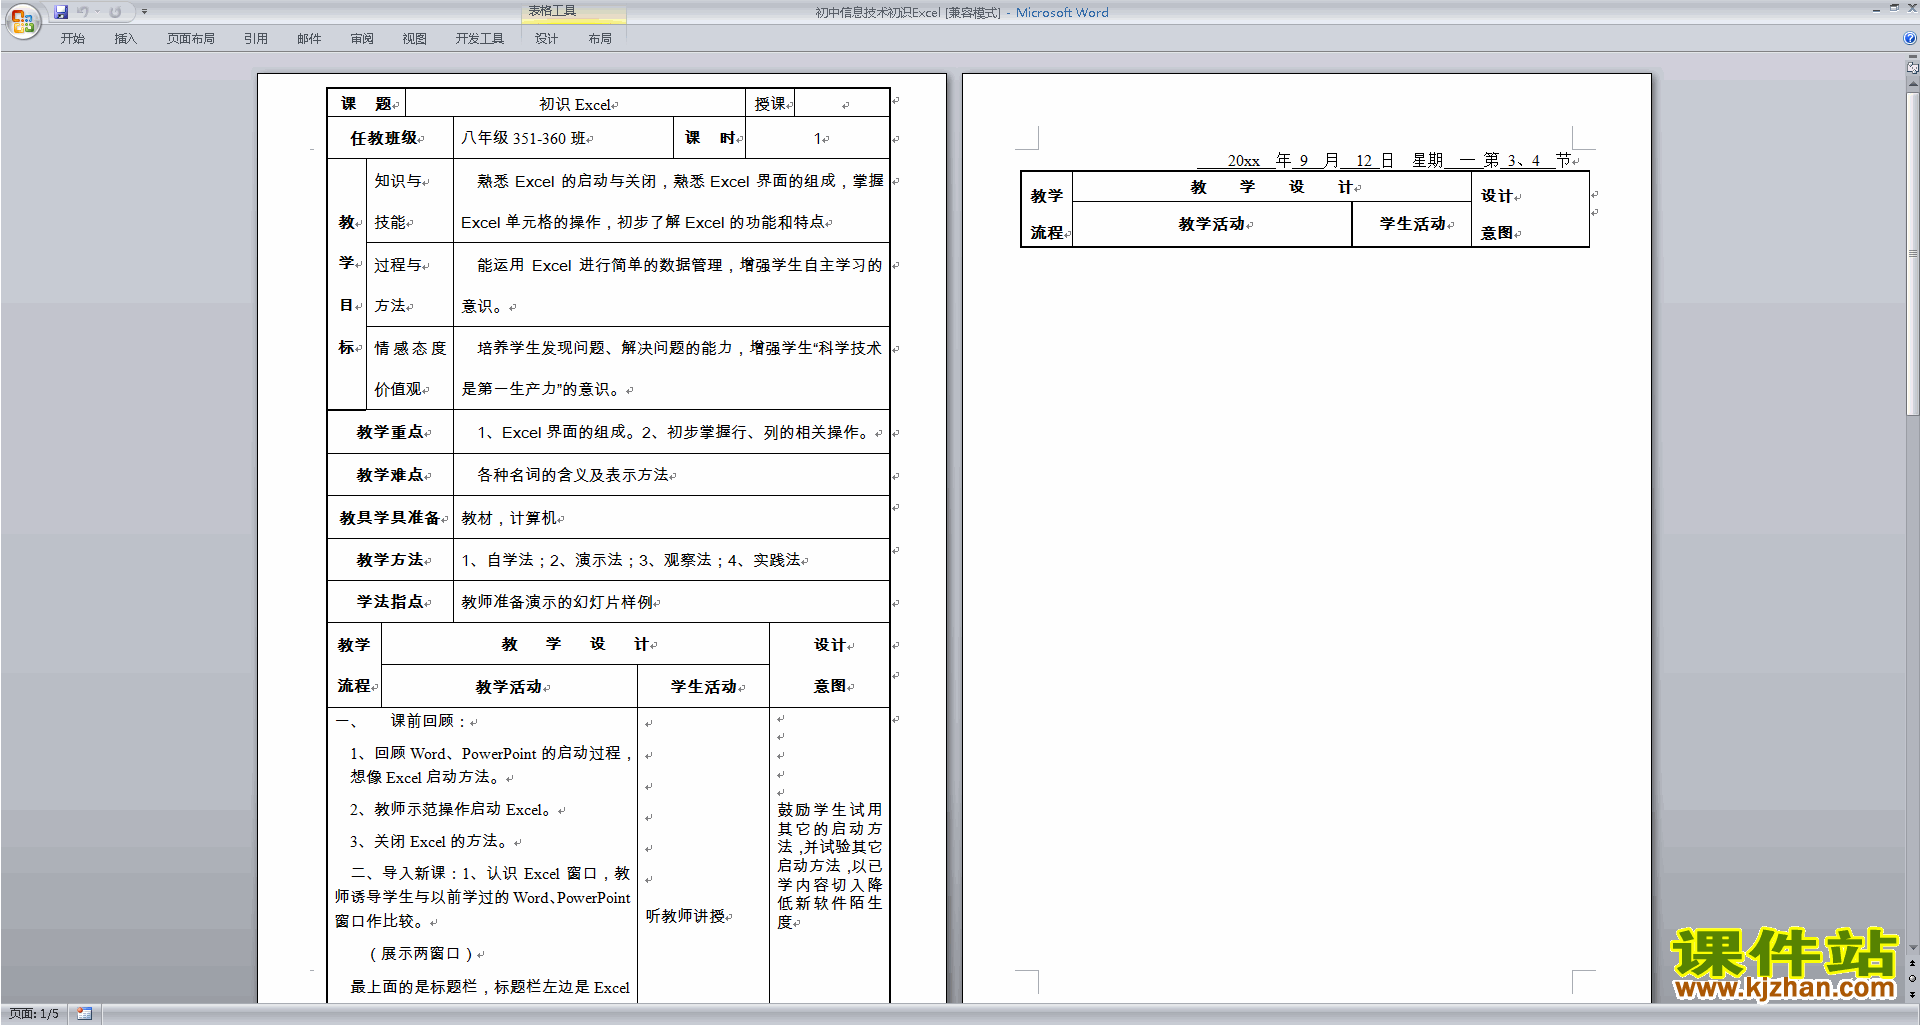Click '教 学 设 计' header on page two
Image resolution: width=1920 pixels, height=1025 pixels.
1271,187
